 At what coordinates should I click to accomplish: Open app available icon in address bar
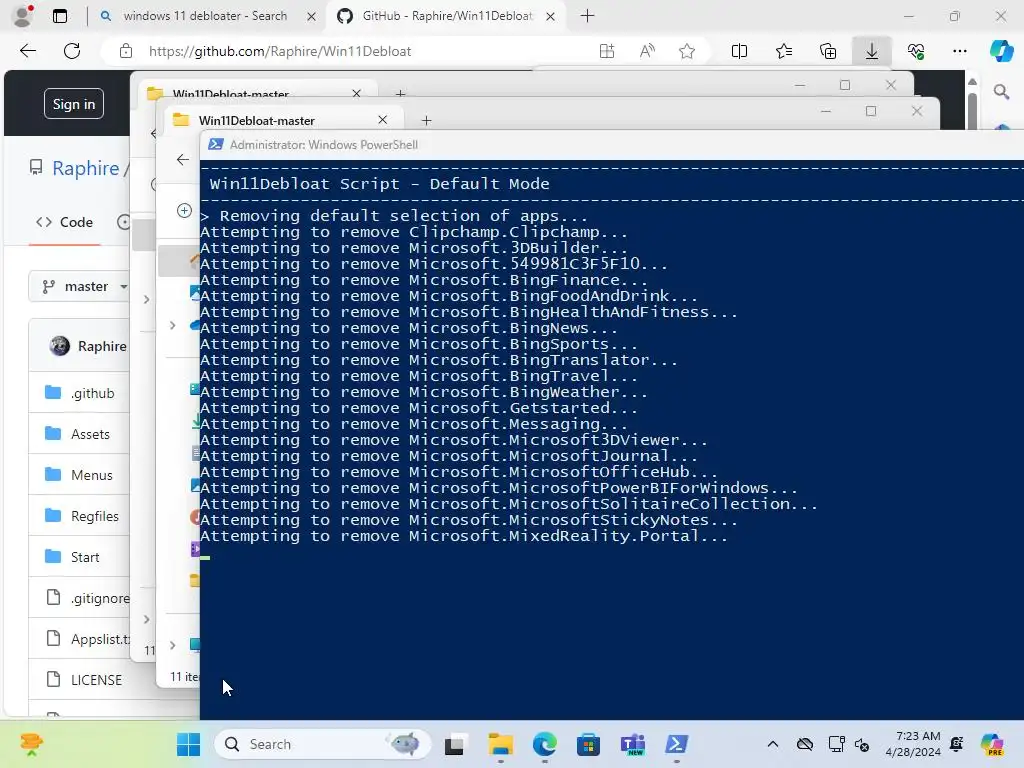pyautogui.click(x=607, y=51)
